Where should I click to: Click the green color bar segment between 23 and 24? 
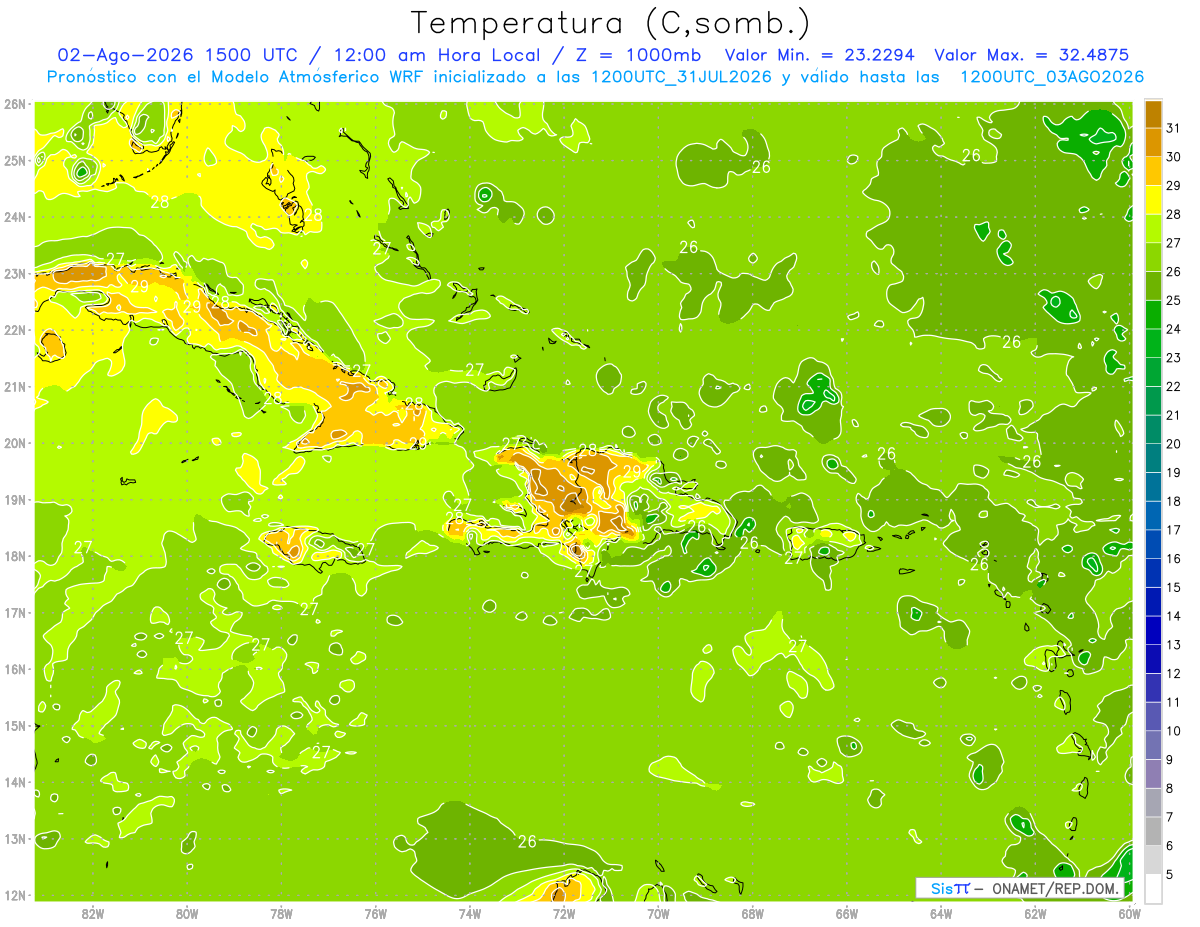click(x=1153, y=343)
